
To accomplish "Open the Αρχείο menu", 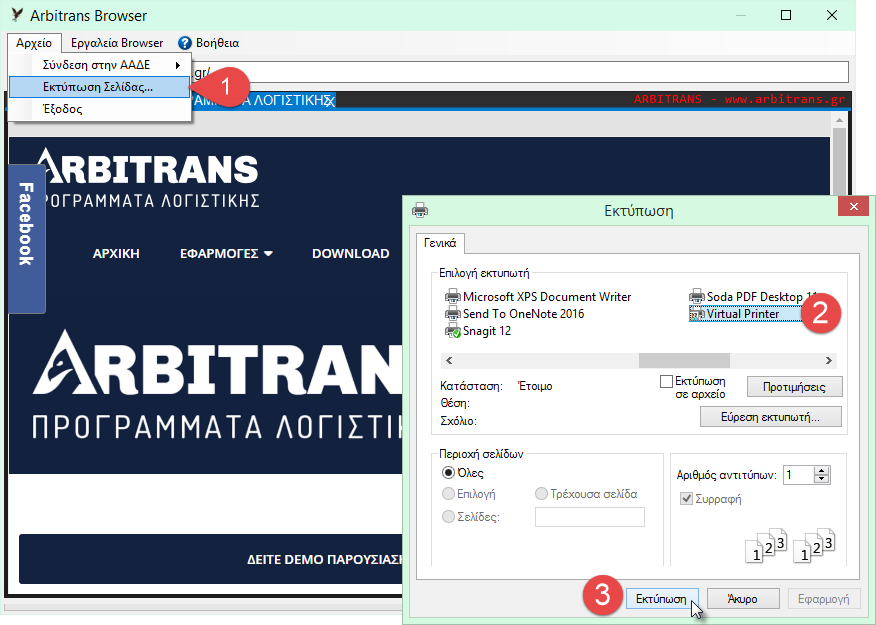I will 34,43.
